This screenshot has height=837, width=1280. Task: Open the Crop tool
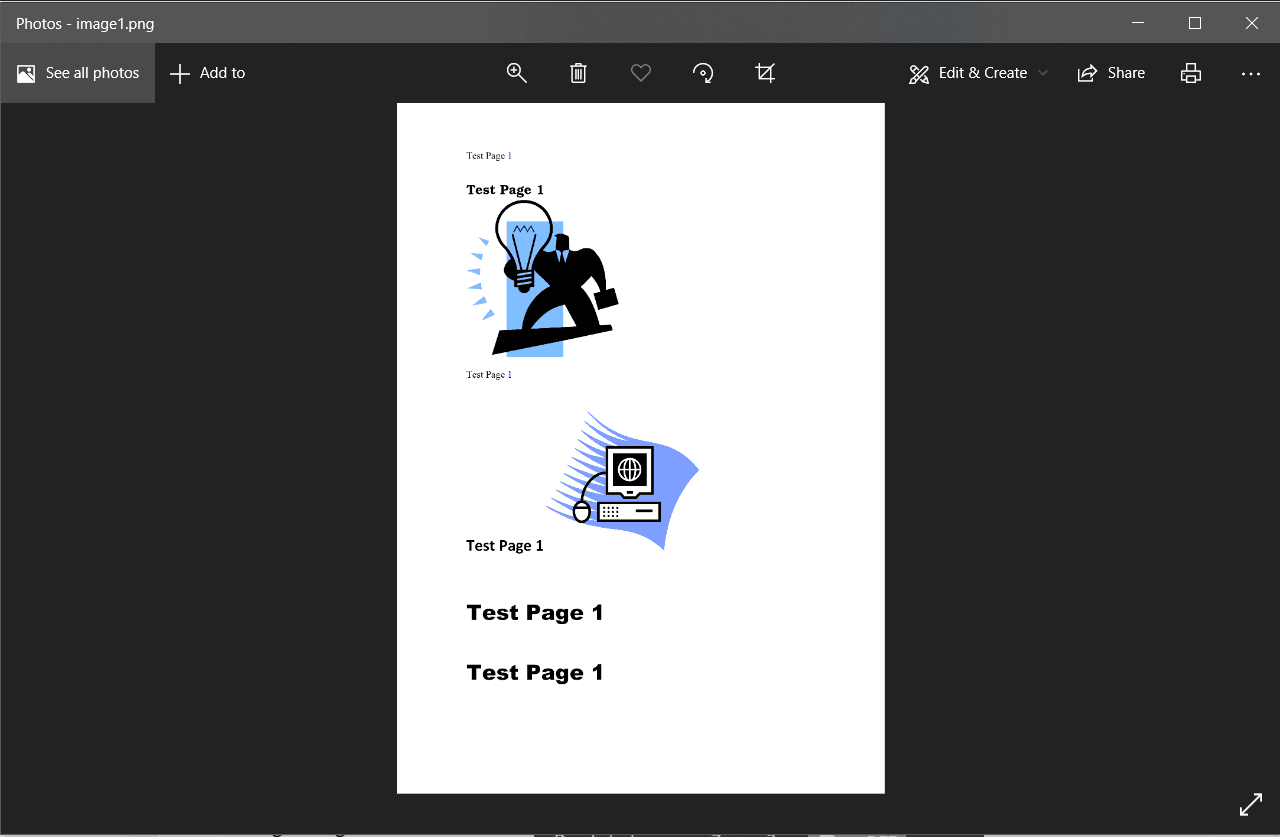765,72
